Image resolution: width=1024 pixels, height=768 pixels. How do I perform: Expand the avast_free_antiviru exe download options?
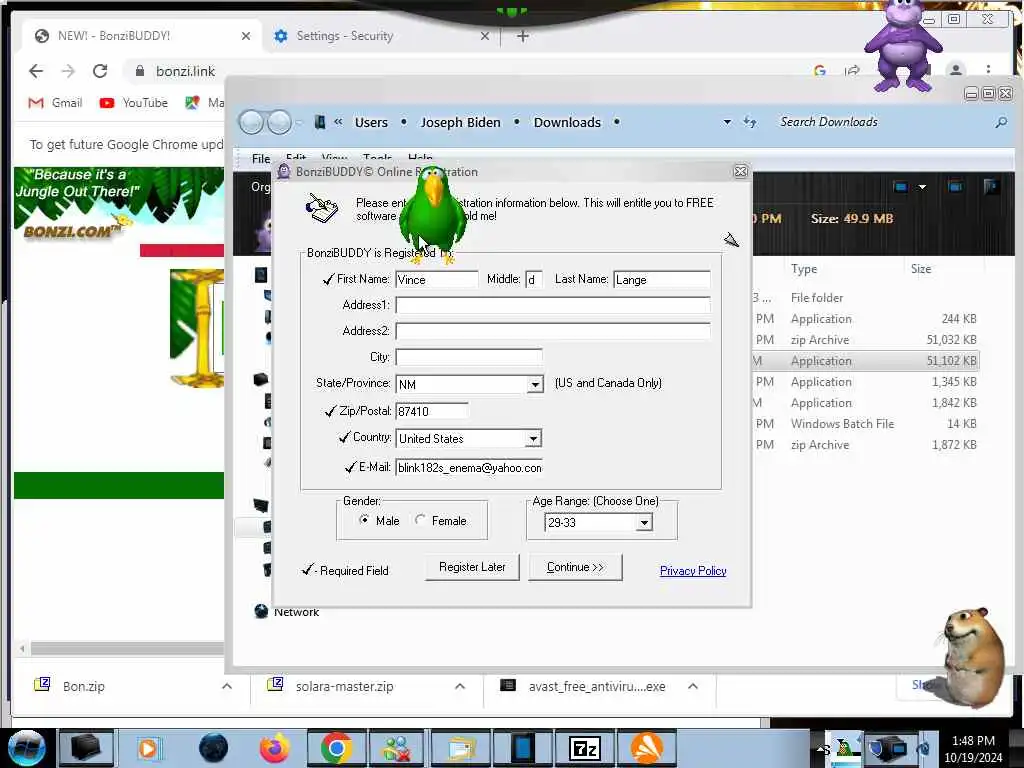[x=693, y=686]
